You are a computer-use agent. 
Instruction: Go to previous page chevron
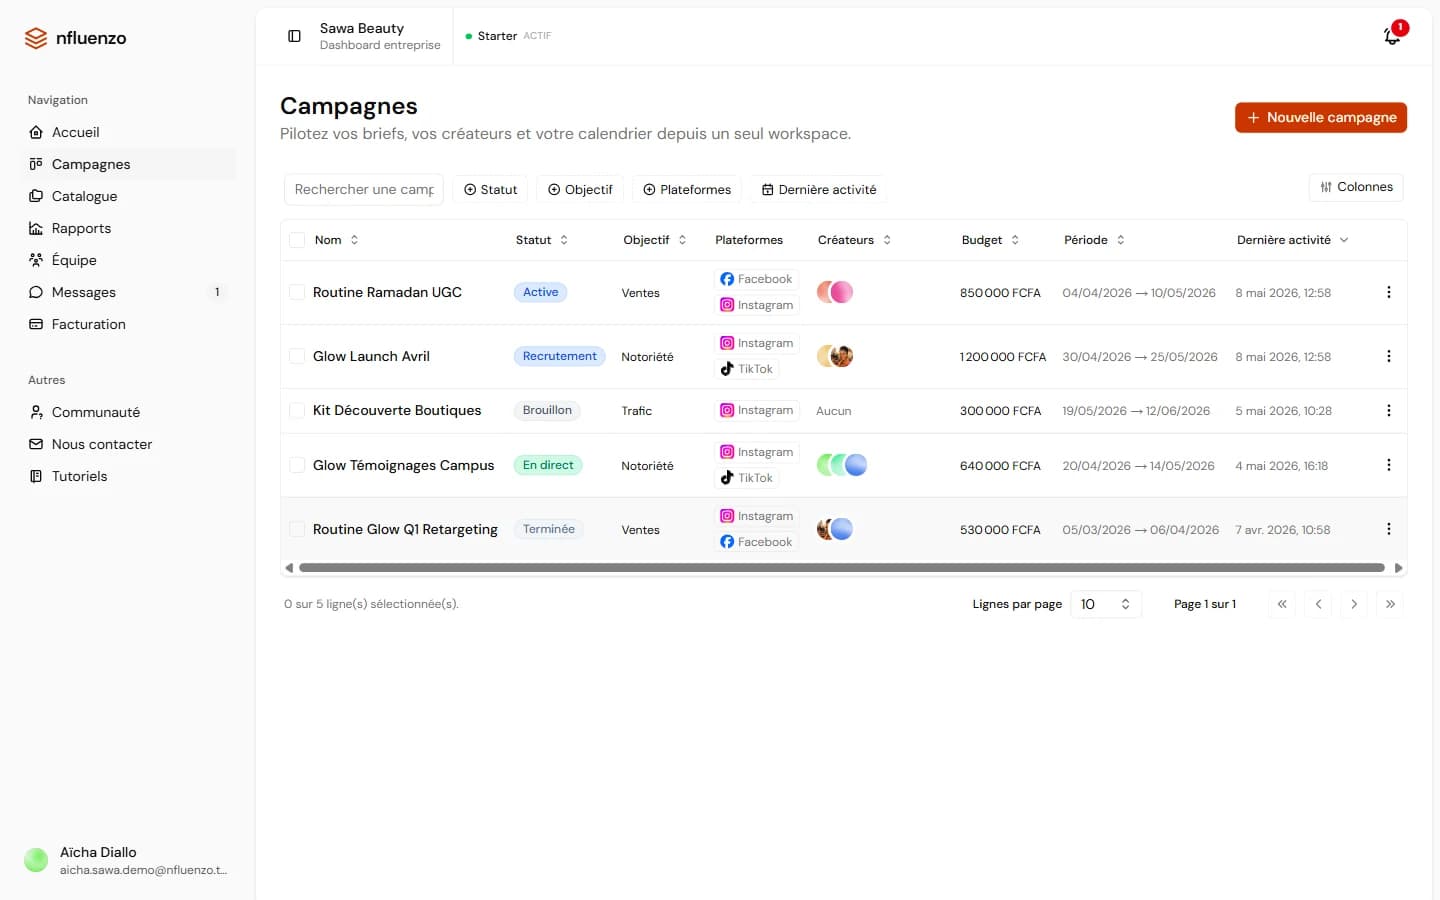pos(1318,604)
